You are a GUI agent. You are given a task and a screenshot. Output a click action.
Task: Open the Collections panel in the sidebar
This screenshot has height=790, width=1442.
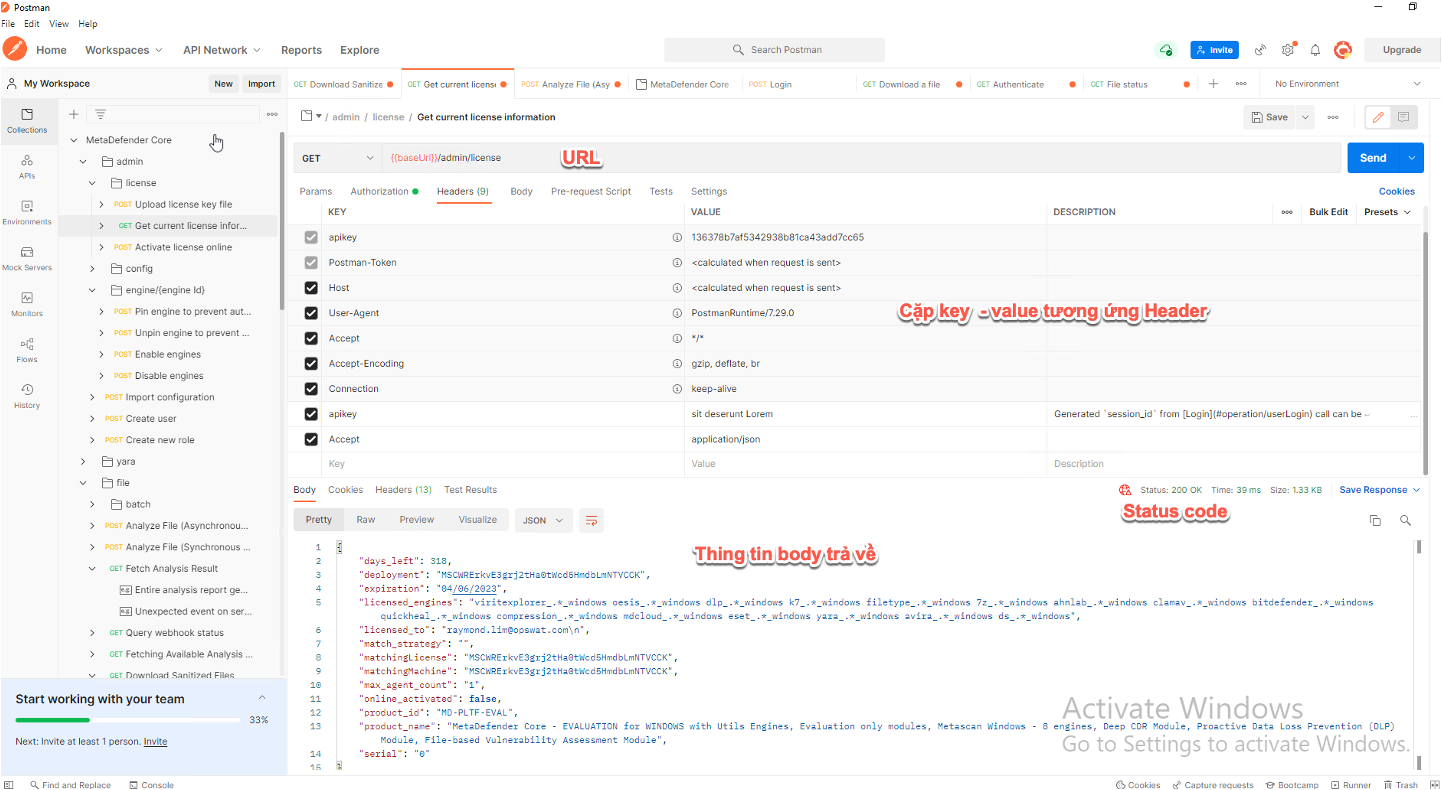click(x=27, y=121)
